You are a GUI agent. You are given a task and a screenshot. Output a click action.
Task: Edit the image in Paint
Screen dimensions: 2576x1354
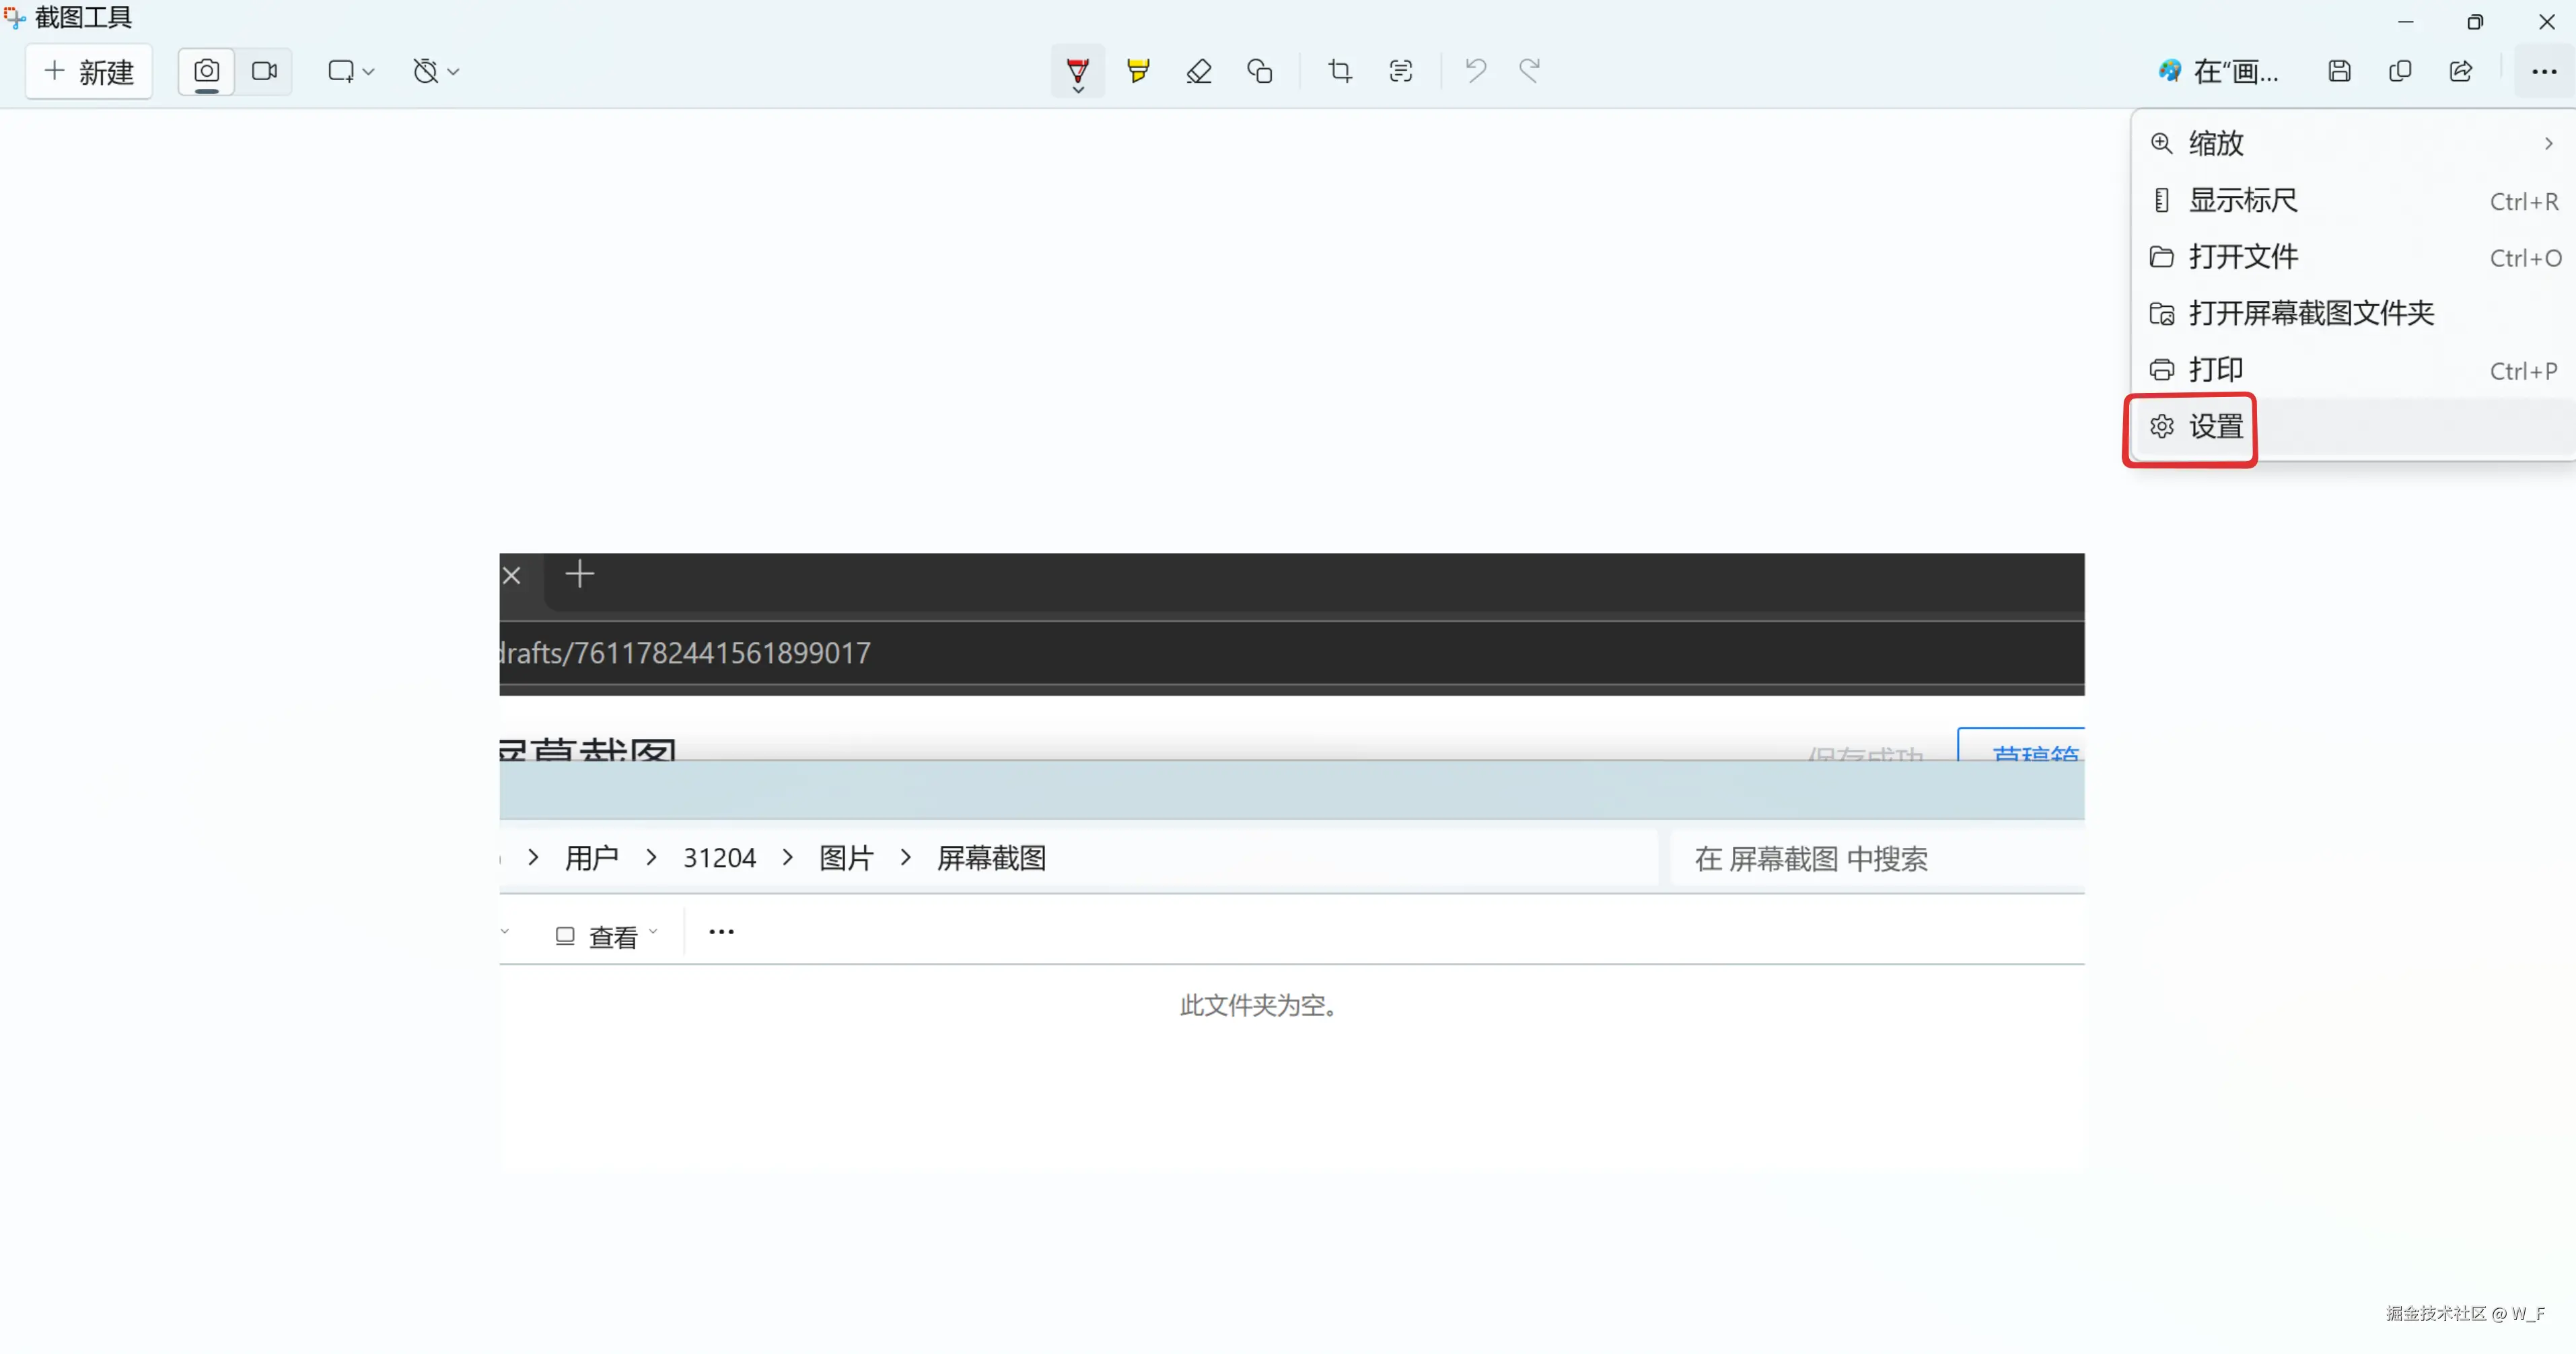[x=2218, y=71]
